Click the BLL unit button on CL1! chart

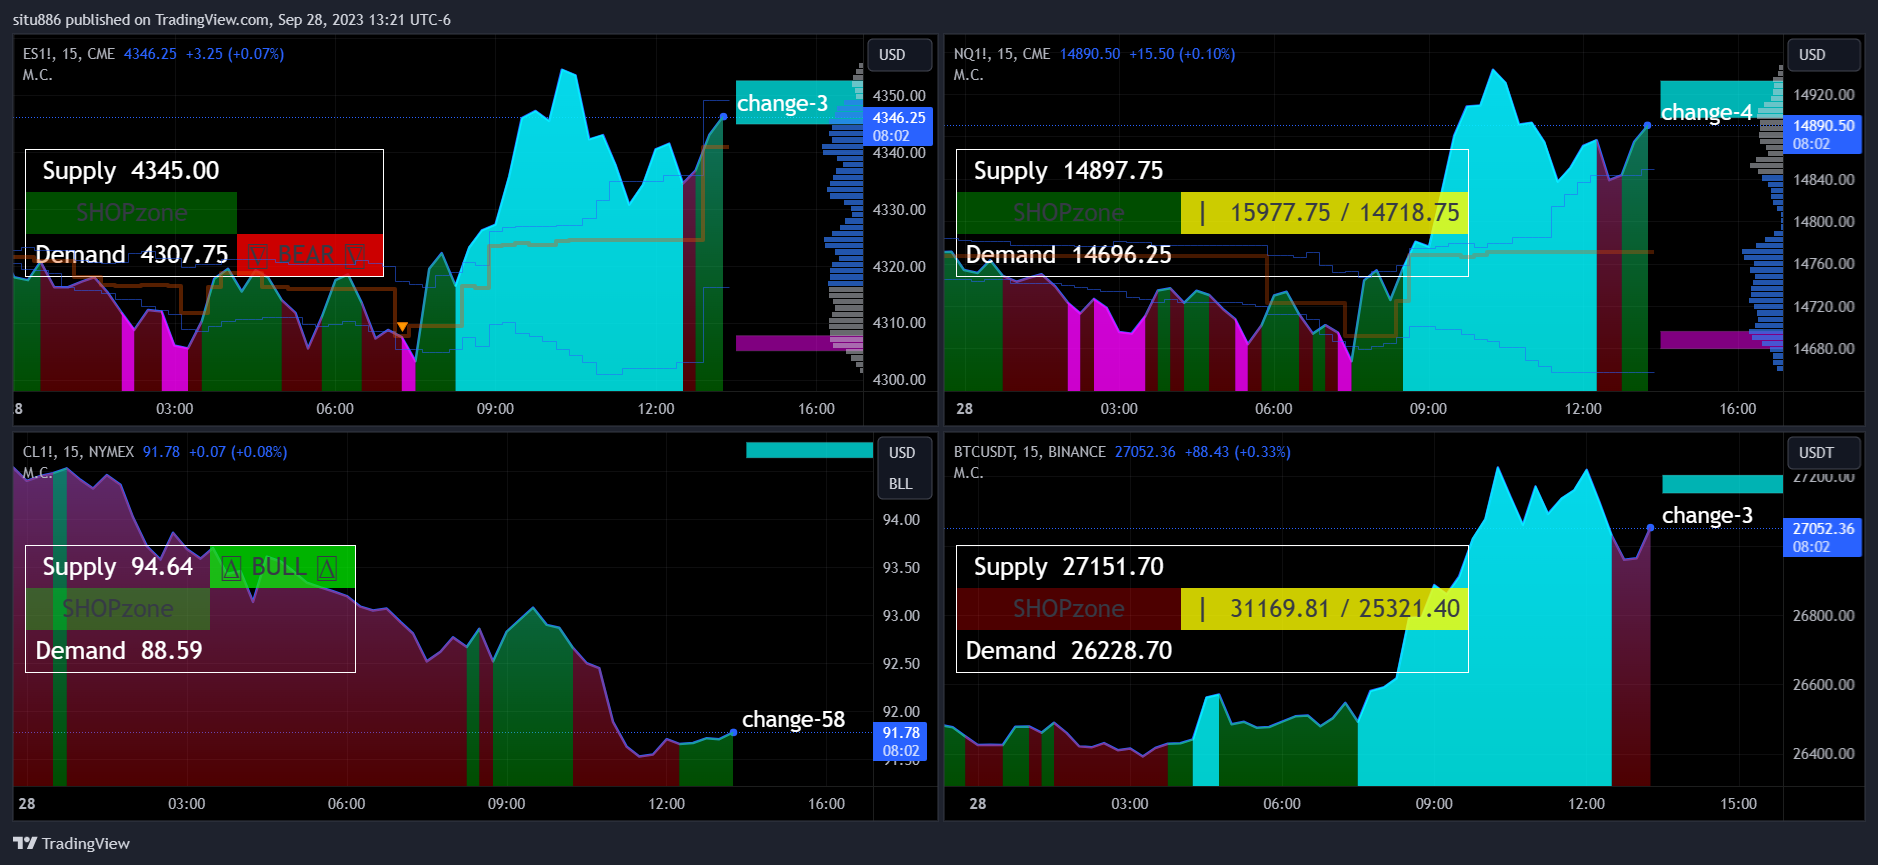903,483
